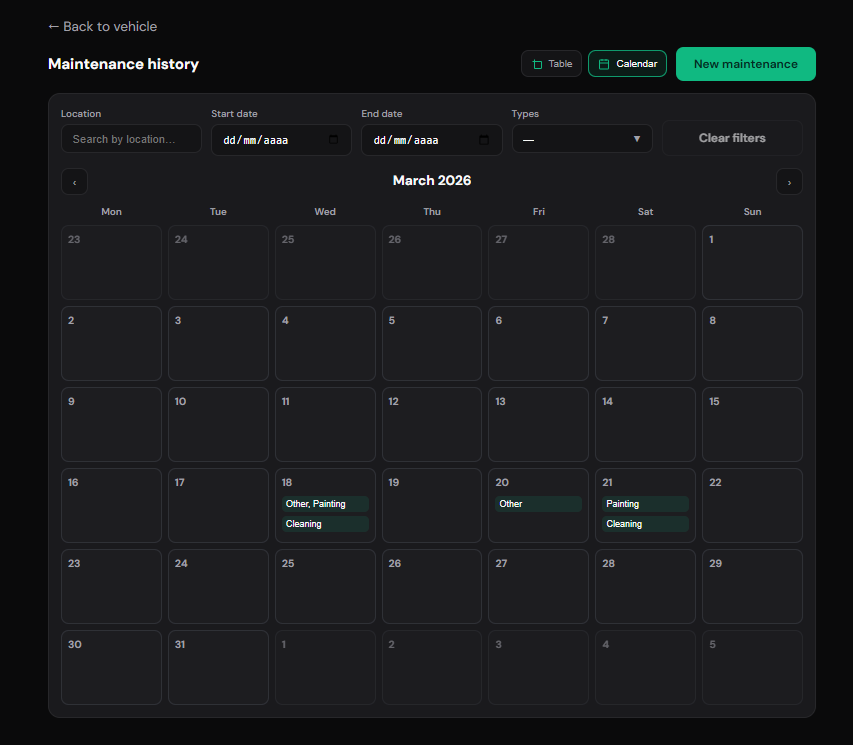Switch to Table view

coord(551,64)
